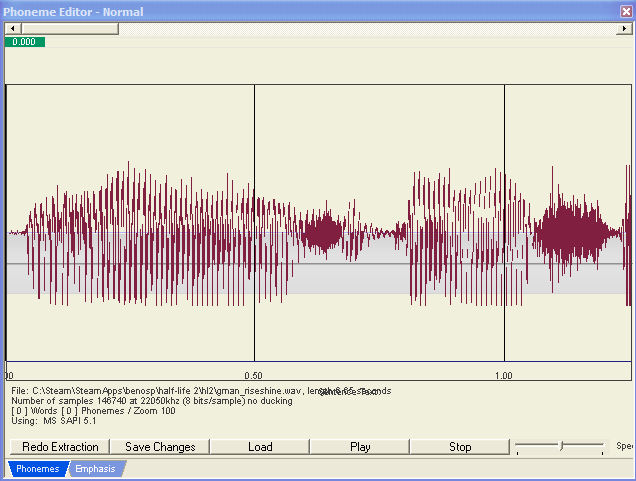Click the horizontal scrollbar thumb
636x481 pixels.
point(70,28)
